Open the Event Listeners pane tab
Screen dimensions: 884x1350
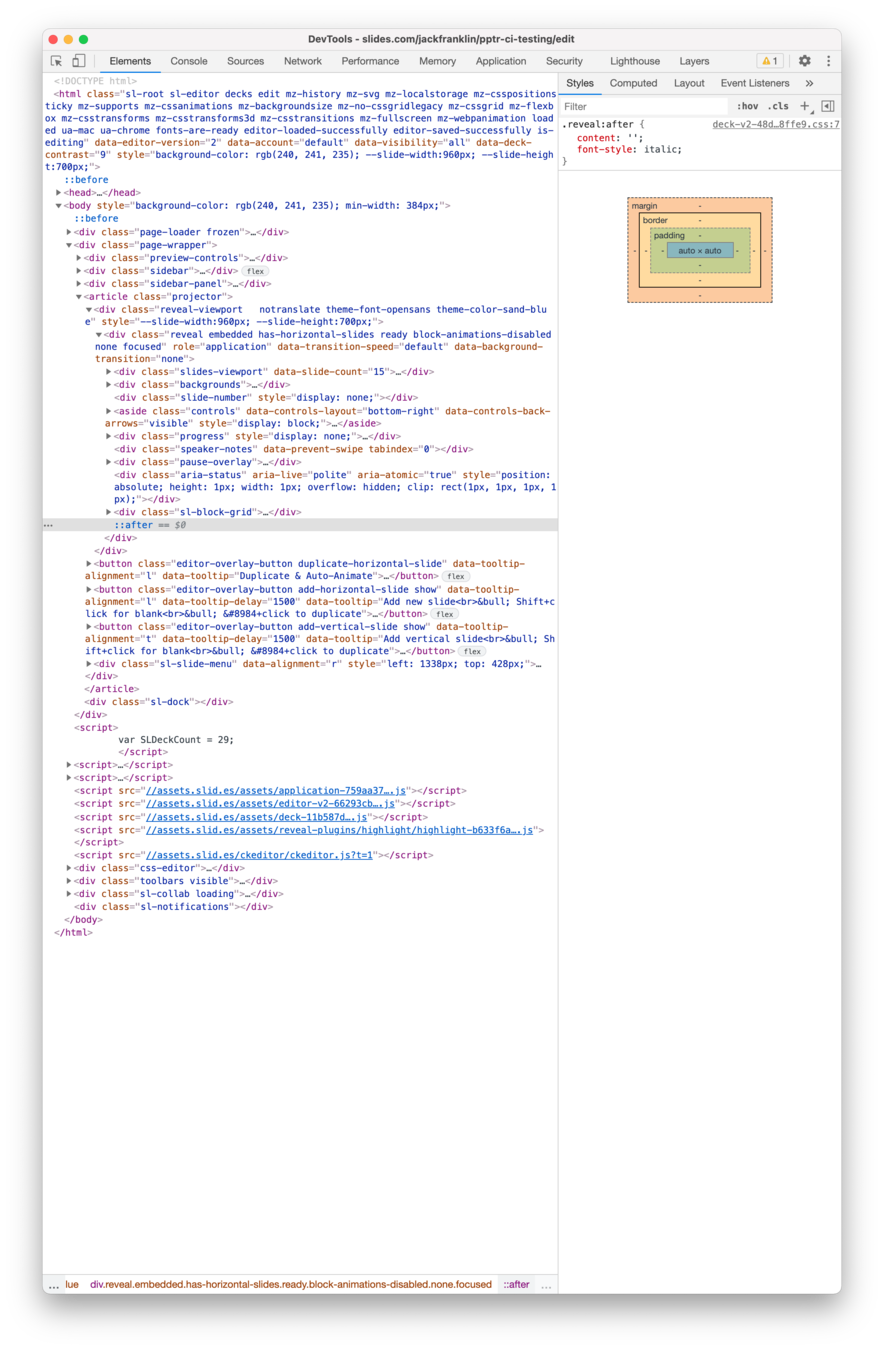click(x=755, y=83)
